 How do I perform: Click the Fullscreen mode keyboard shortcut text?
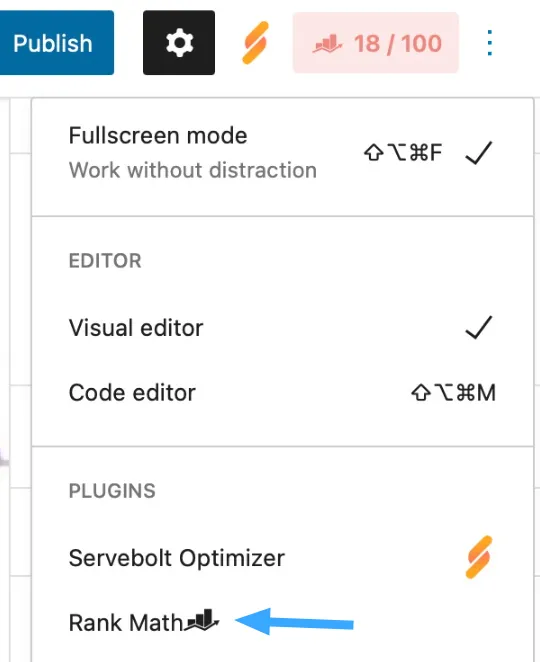(x=403, y=152)
